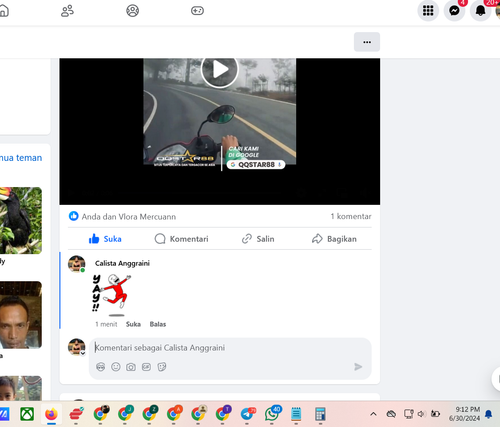Open WhatsApp from the taskbar
Screen dimensions: 500x427
[272, 414]
